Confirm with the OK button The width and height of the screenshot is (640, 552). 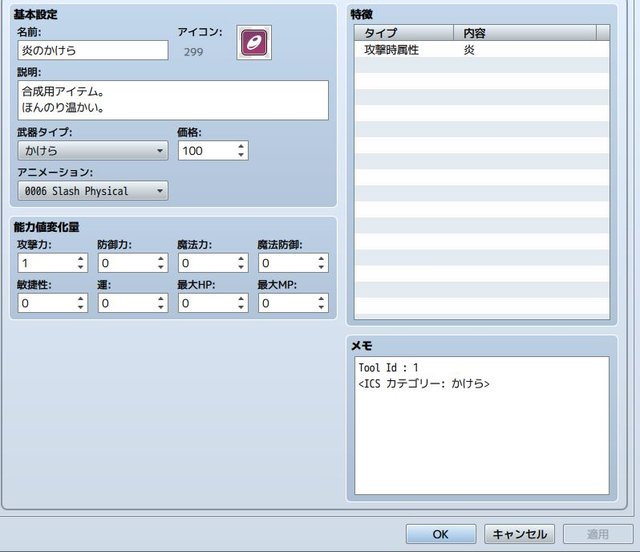point(441,534)
